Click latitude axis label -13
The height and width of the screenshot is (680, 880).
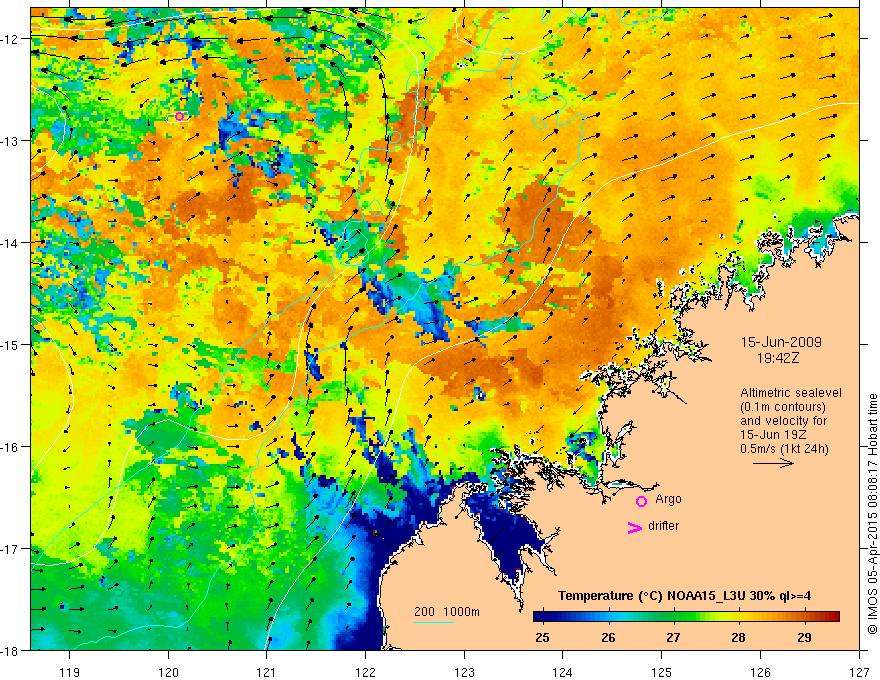pos(12,141)
